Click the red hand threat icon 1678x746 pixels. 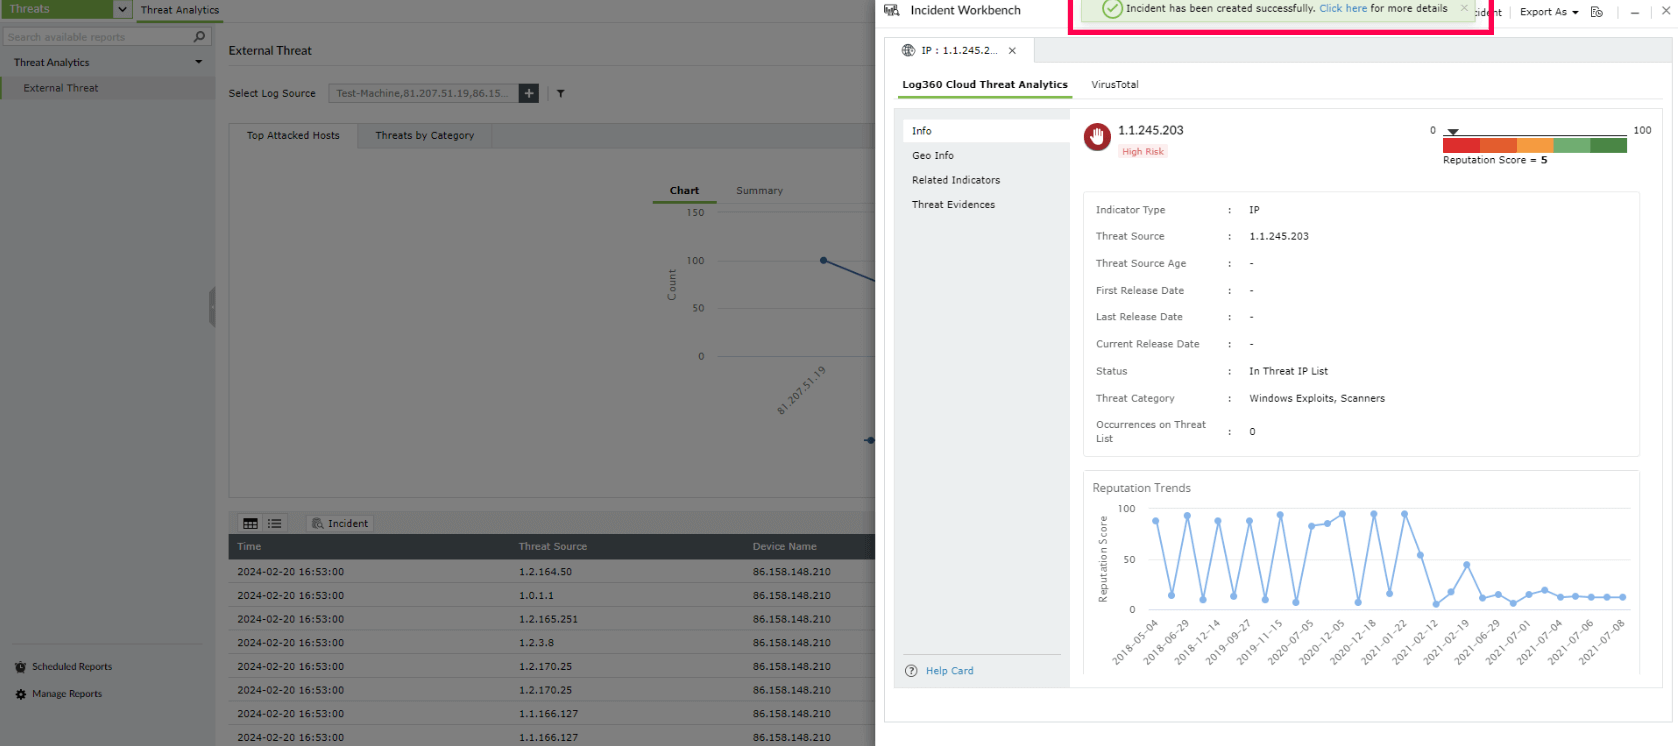pyautogui.click(x=1097, y=137)
